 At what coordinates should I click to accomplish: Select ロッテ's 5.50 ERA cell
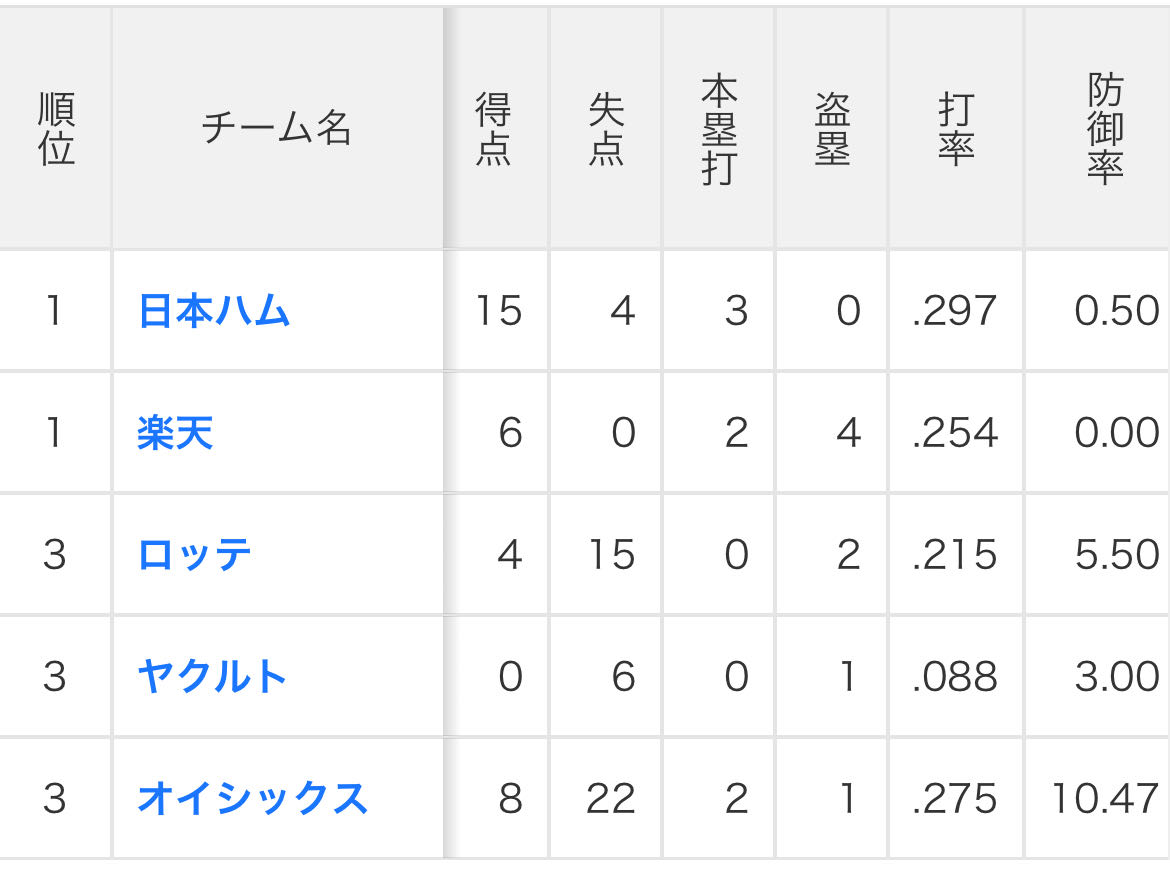pyautogui.click(x=1116, y=555)
